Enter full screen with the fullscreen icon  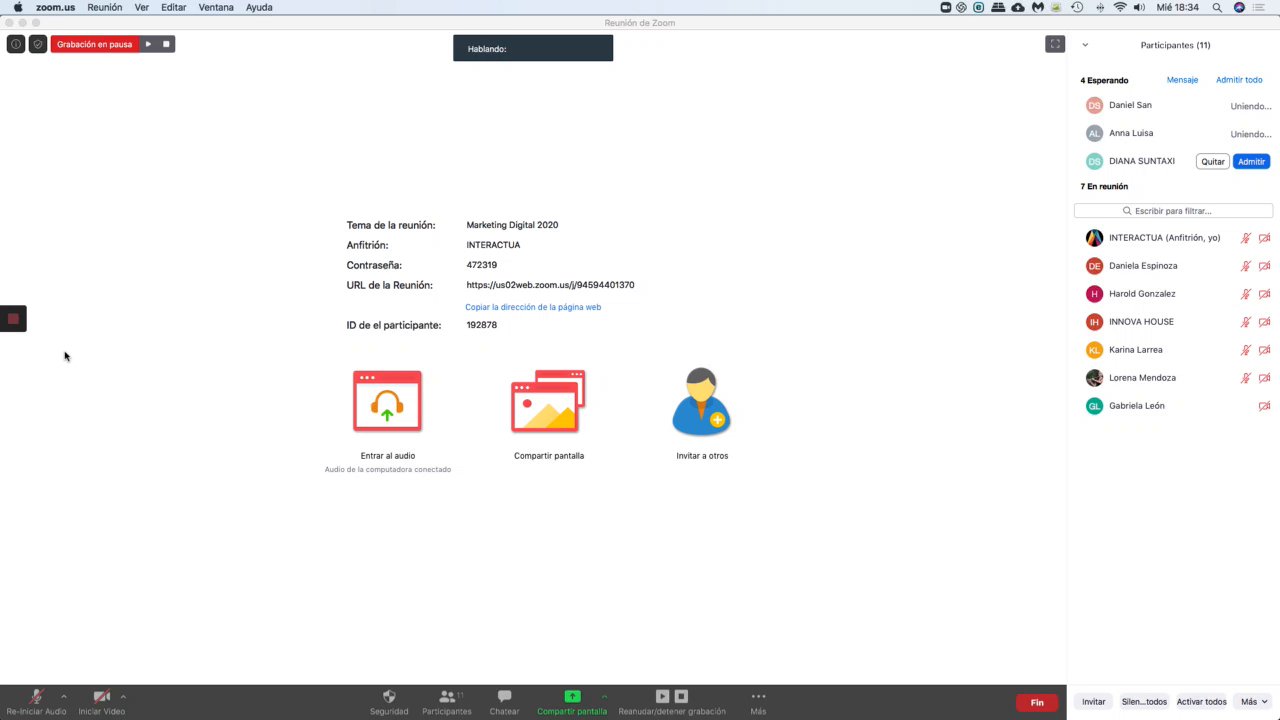(1055, 44)
